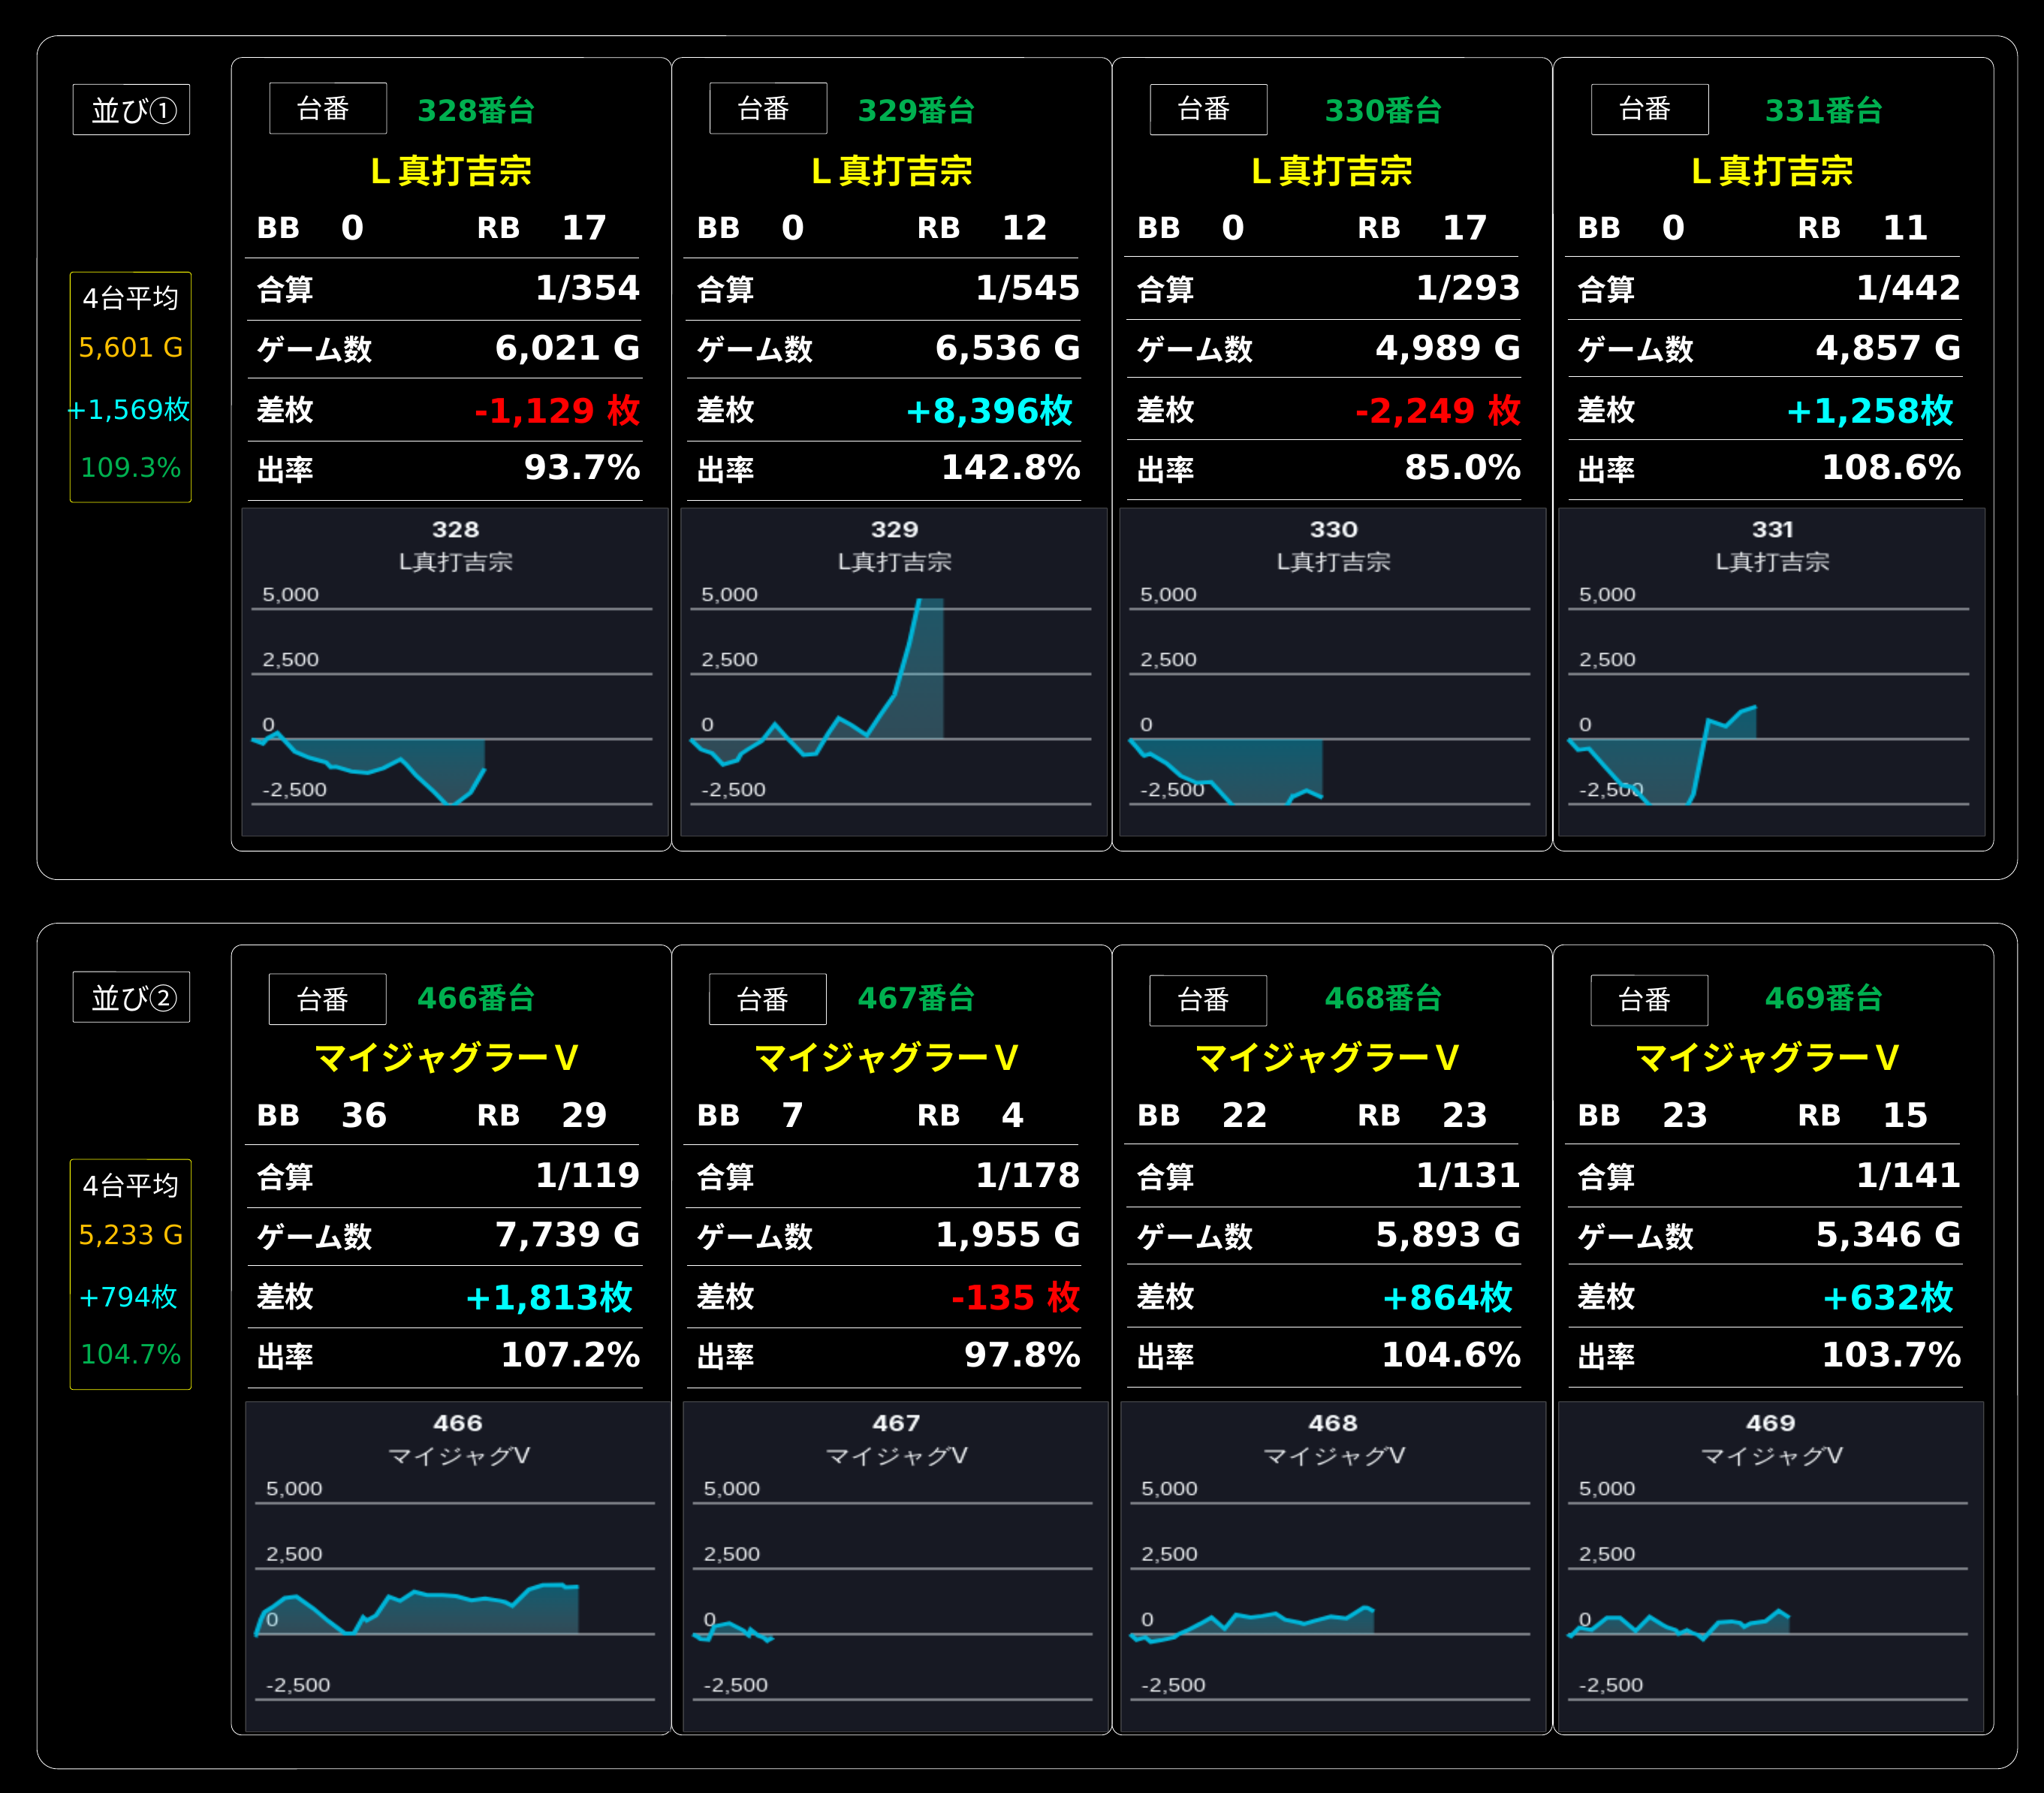
Task: Click the 1/178 combined probability value
Action: [1028, 1175]
